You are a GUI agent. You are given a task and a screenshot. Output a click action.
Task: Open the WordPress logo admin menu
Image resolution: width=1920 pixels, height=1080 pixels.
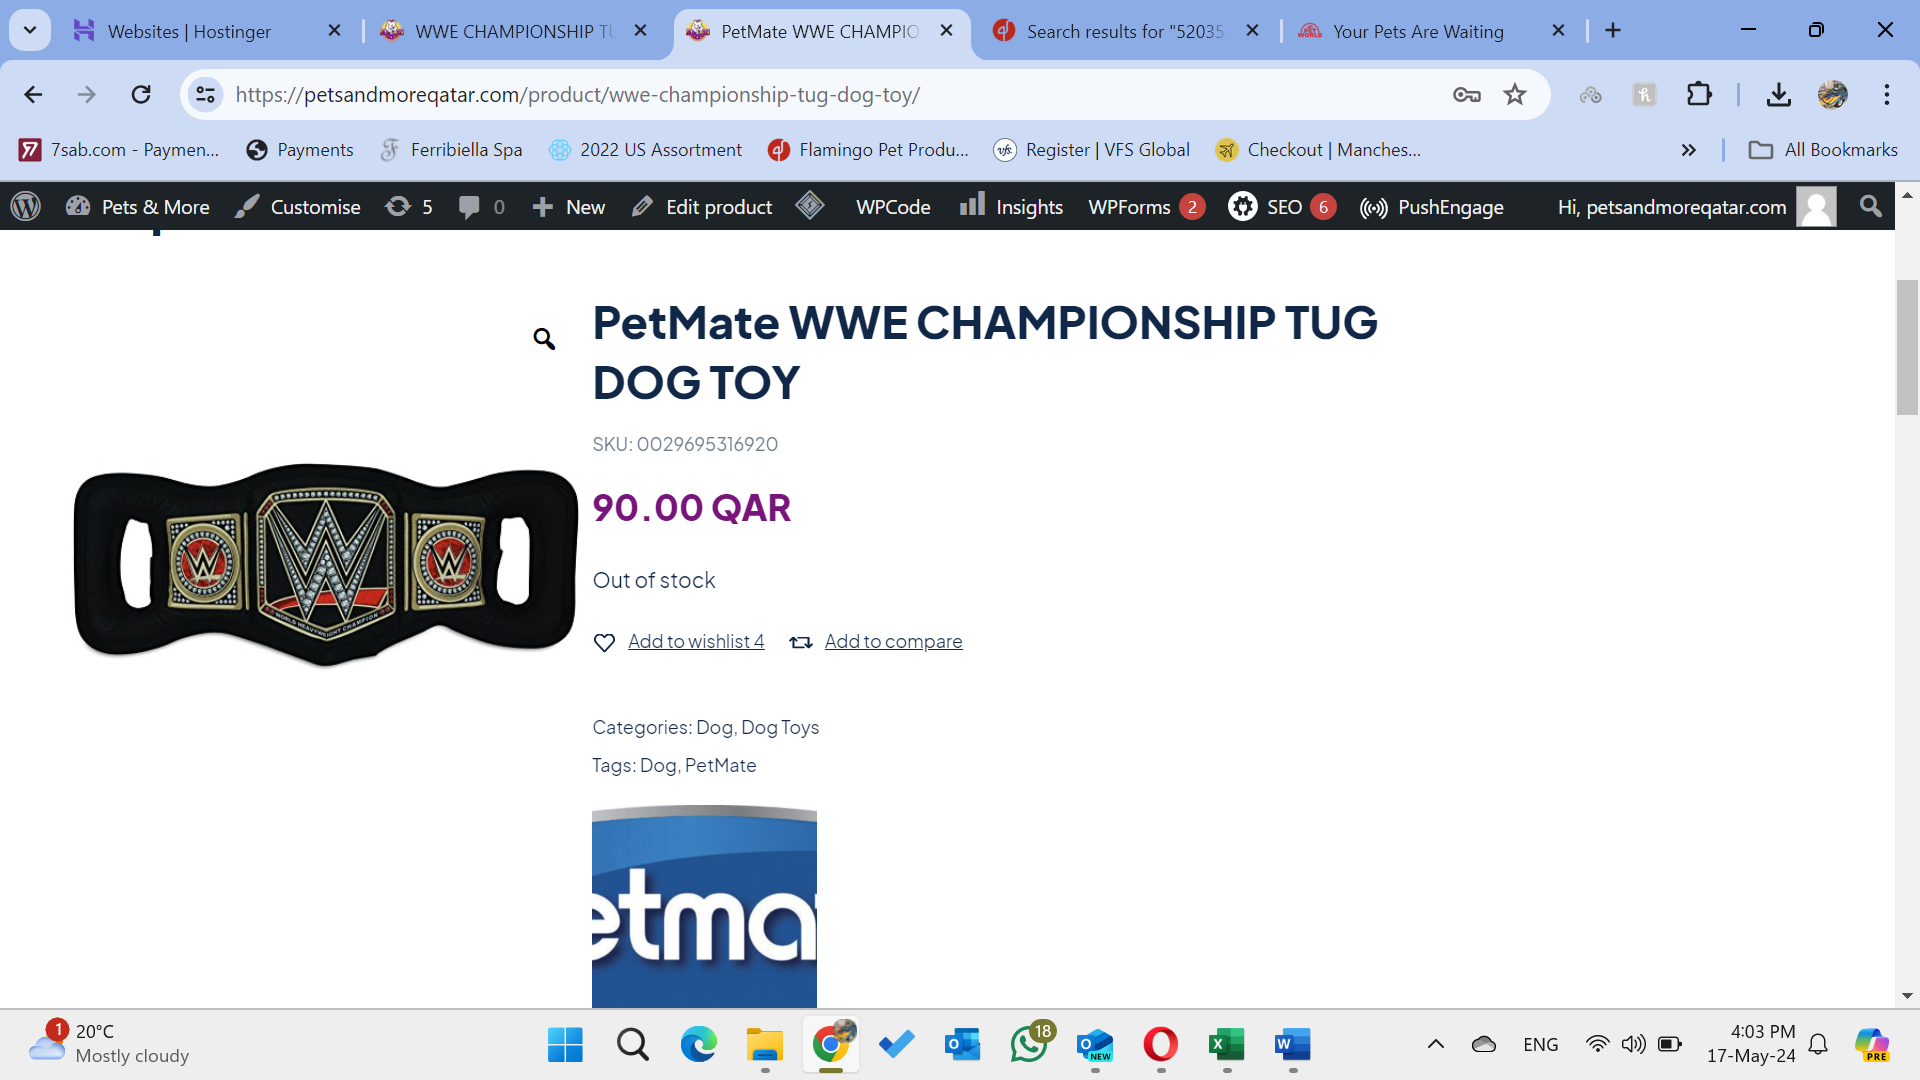(x=26, y=207)
